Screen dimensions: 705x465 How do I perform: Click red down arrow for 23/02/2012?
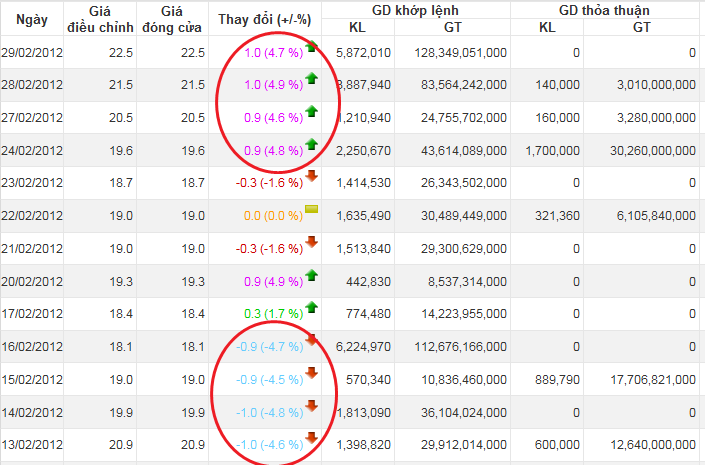pos(312,176)
